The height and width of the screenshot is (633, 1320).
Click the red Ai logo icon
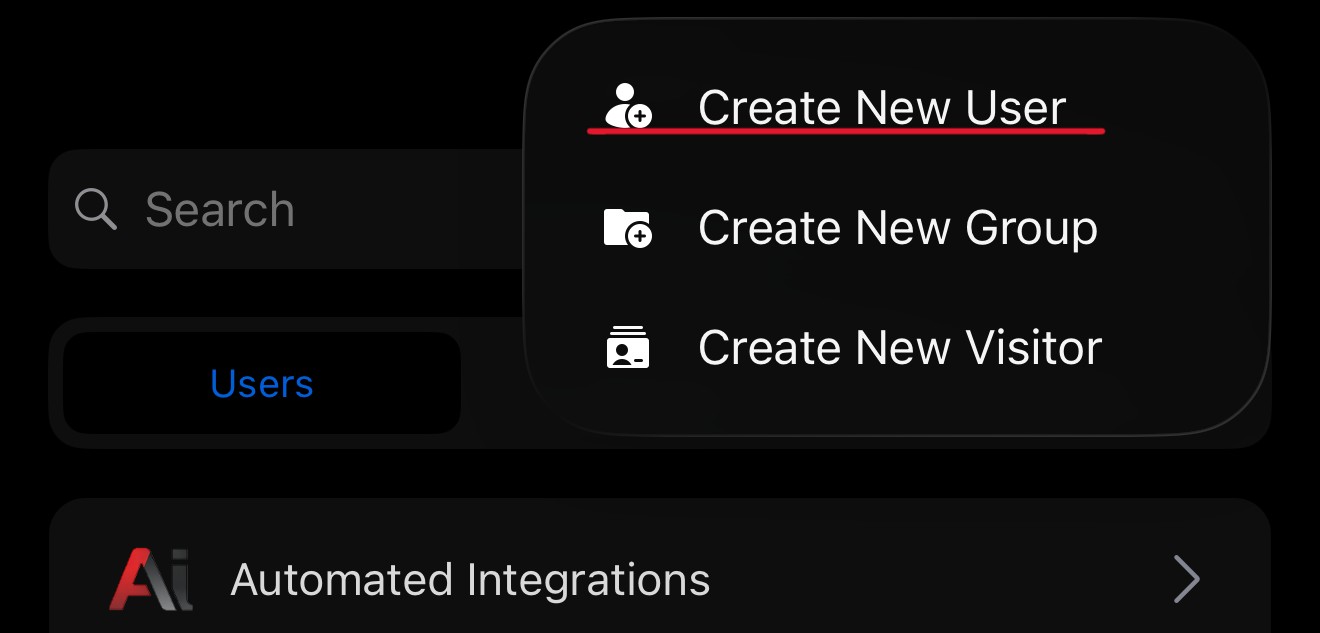(x=150, y=579)
